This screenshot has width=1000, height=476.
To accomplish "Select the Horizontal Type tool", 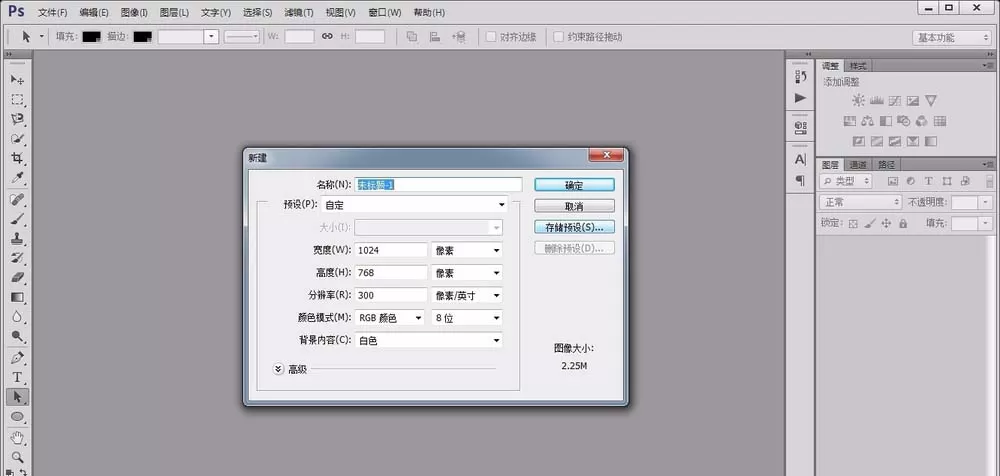I will coord(17,377).
